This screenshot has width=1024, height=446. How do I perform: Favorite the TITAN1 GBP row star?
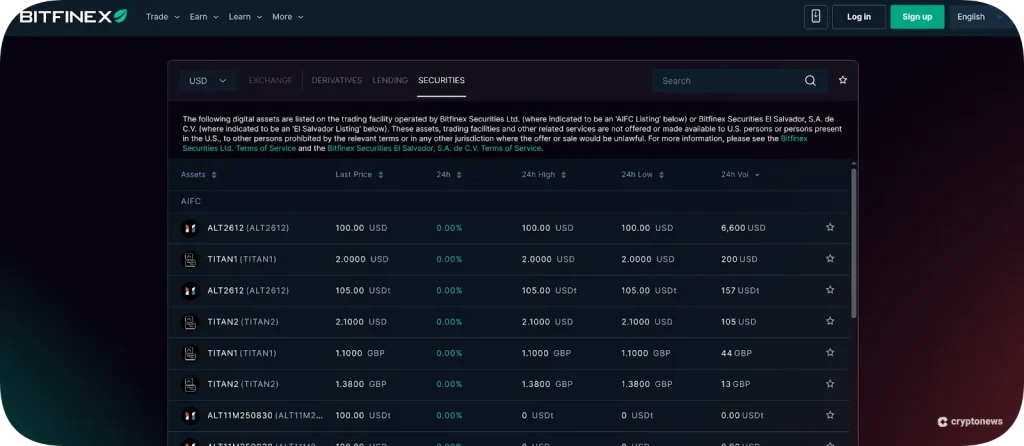click(x=830, y=353)
